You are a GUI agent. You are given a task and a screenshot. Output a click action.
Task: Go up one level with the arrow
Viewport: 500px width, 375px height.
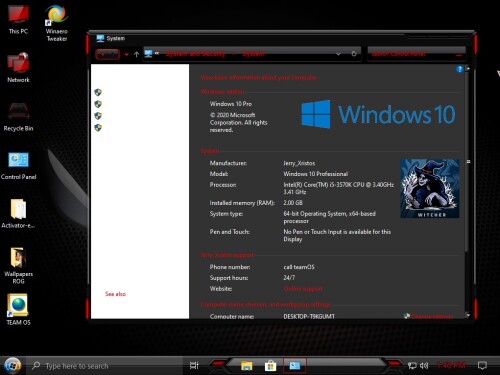[136, 54]
